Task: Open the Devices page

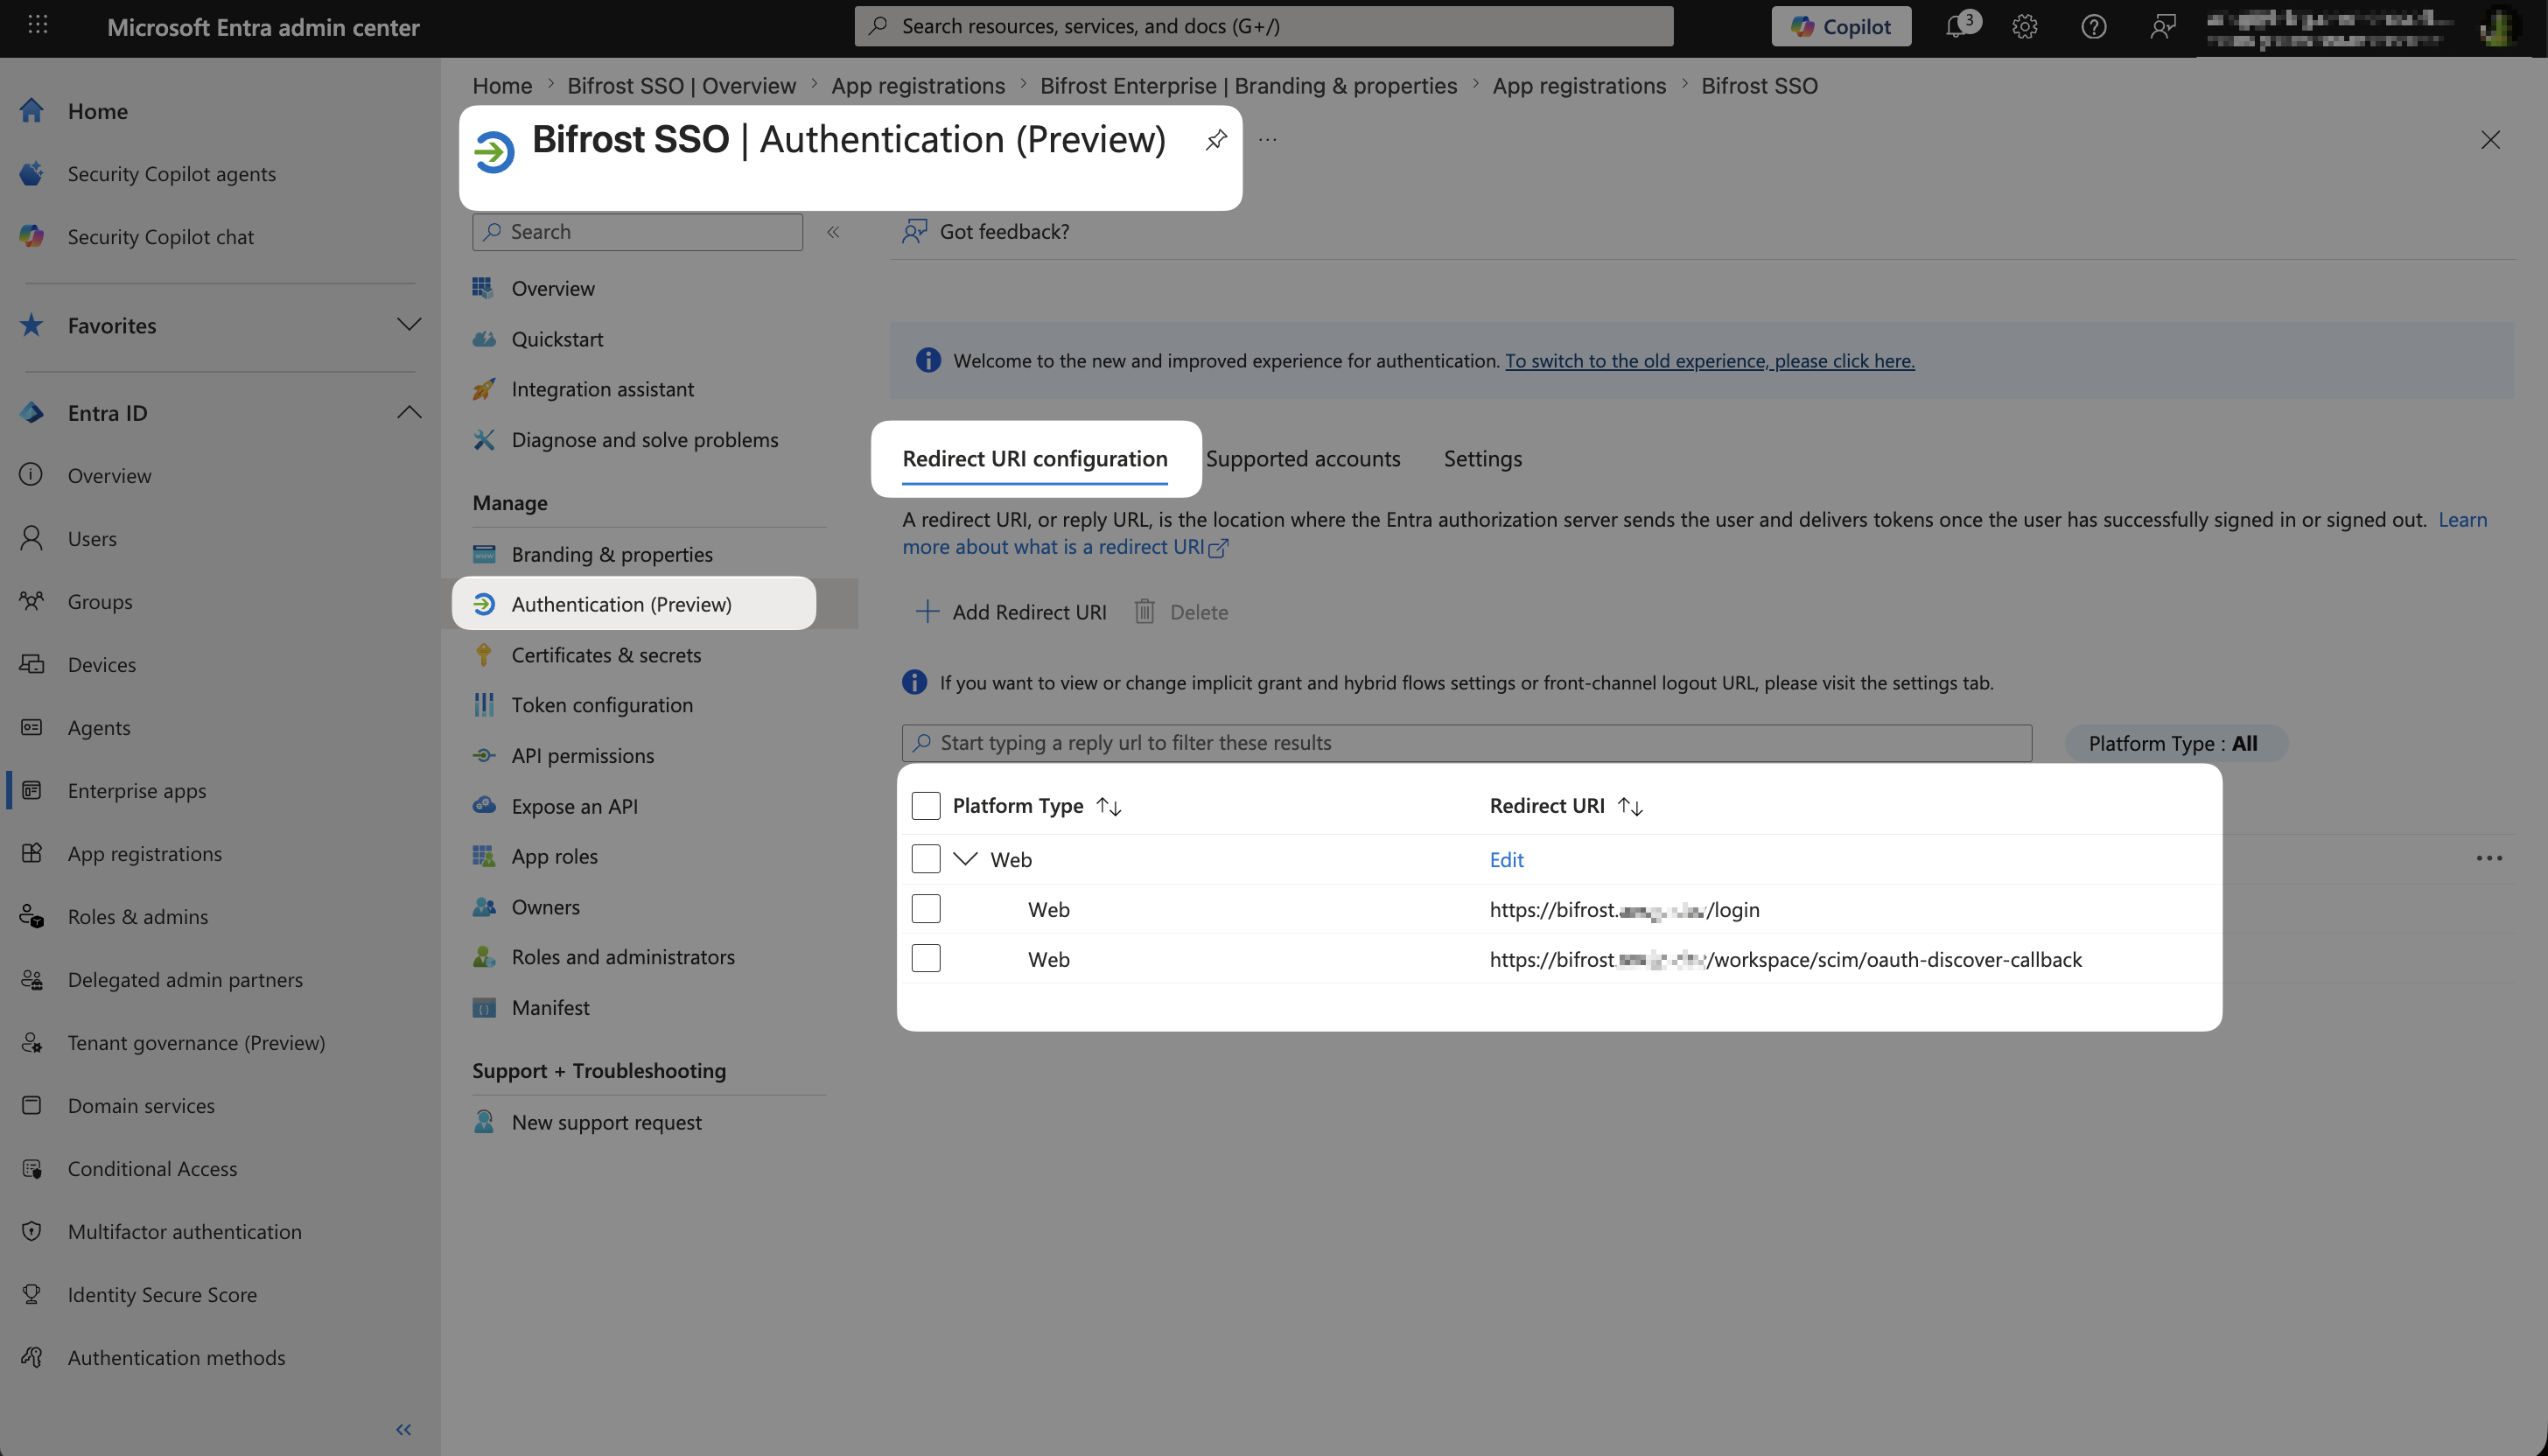Action: click(102, 665)
